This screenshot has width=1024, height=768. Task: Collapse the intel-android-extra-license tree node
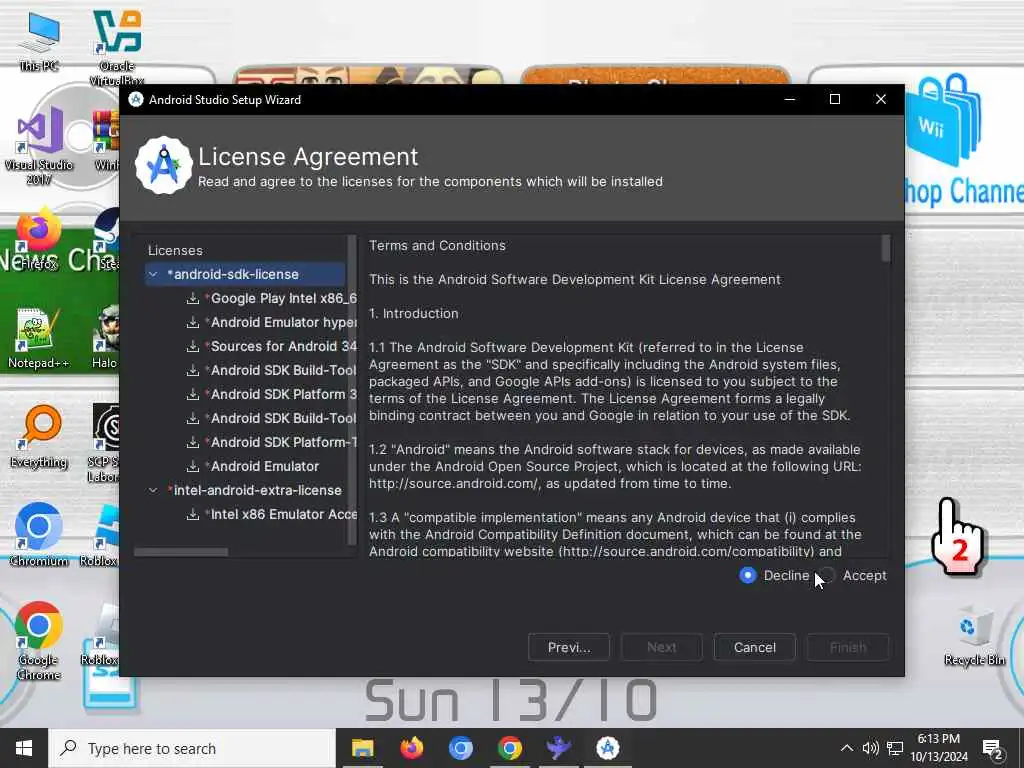[x=153, y=490]
